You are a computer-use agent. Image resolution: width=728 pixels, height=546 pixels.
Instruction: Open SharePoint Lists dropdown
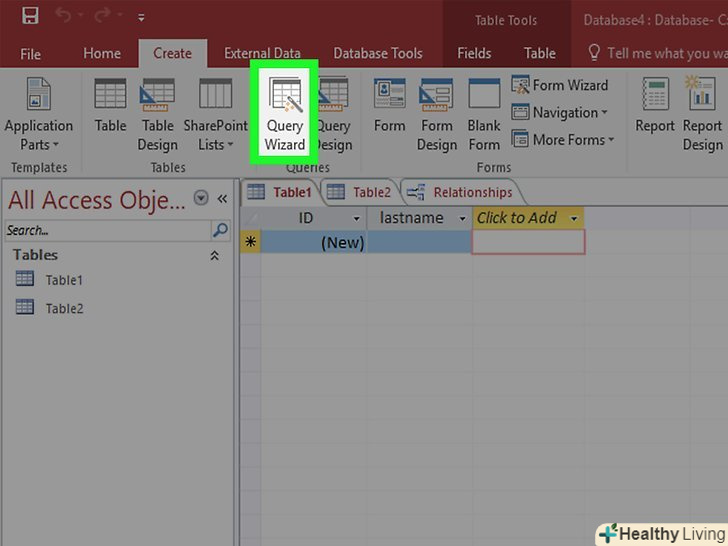coord(215,114)
